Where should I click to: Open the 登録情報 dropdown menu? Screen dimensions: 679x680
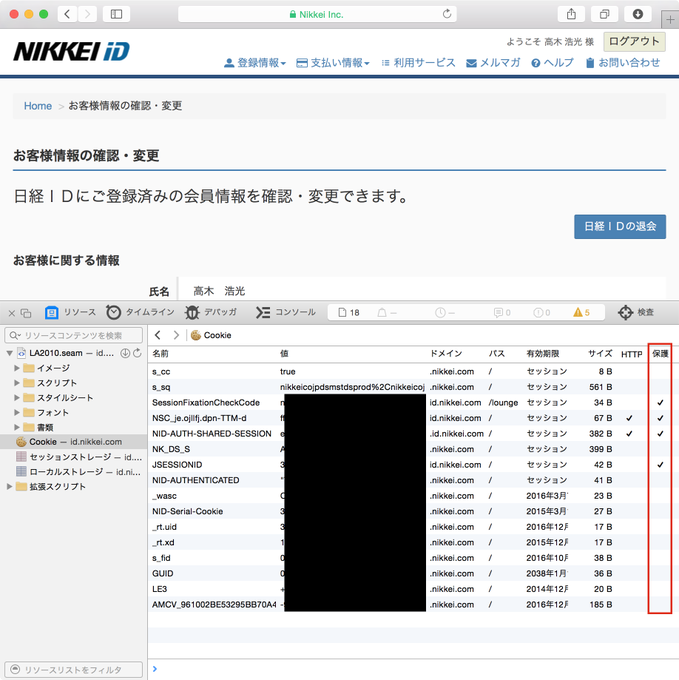(x=255, y=63)
